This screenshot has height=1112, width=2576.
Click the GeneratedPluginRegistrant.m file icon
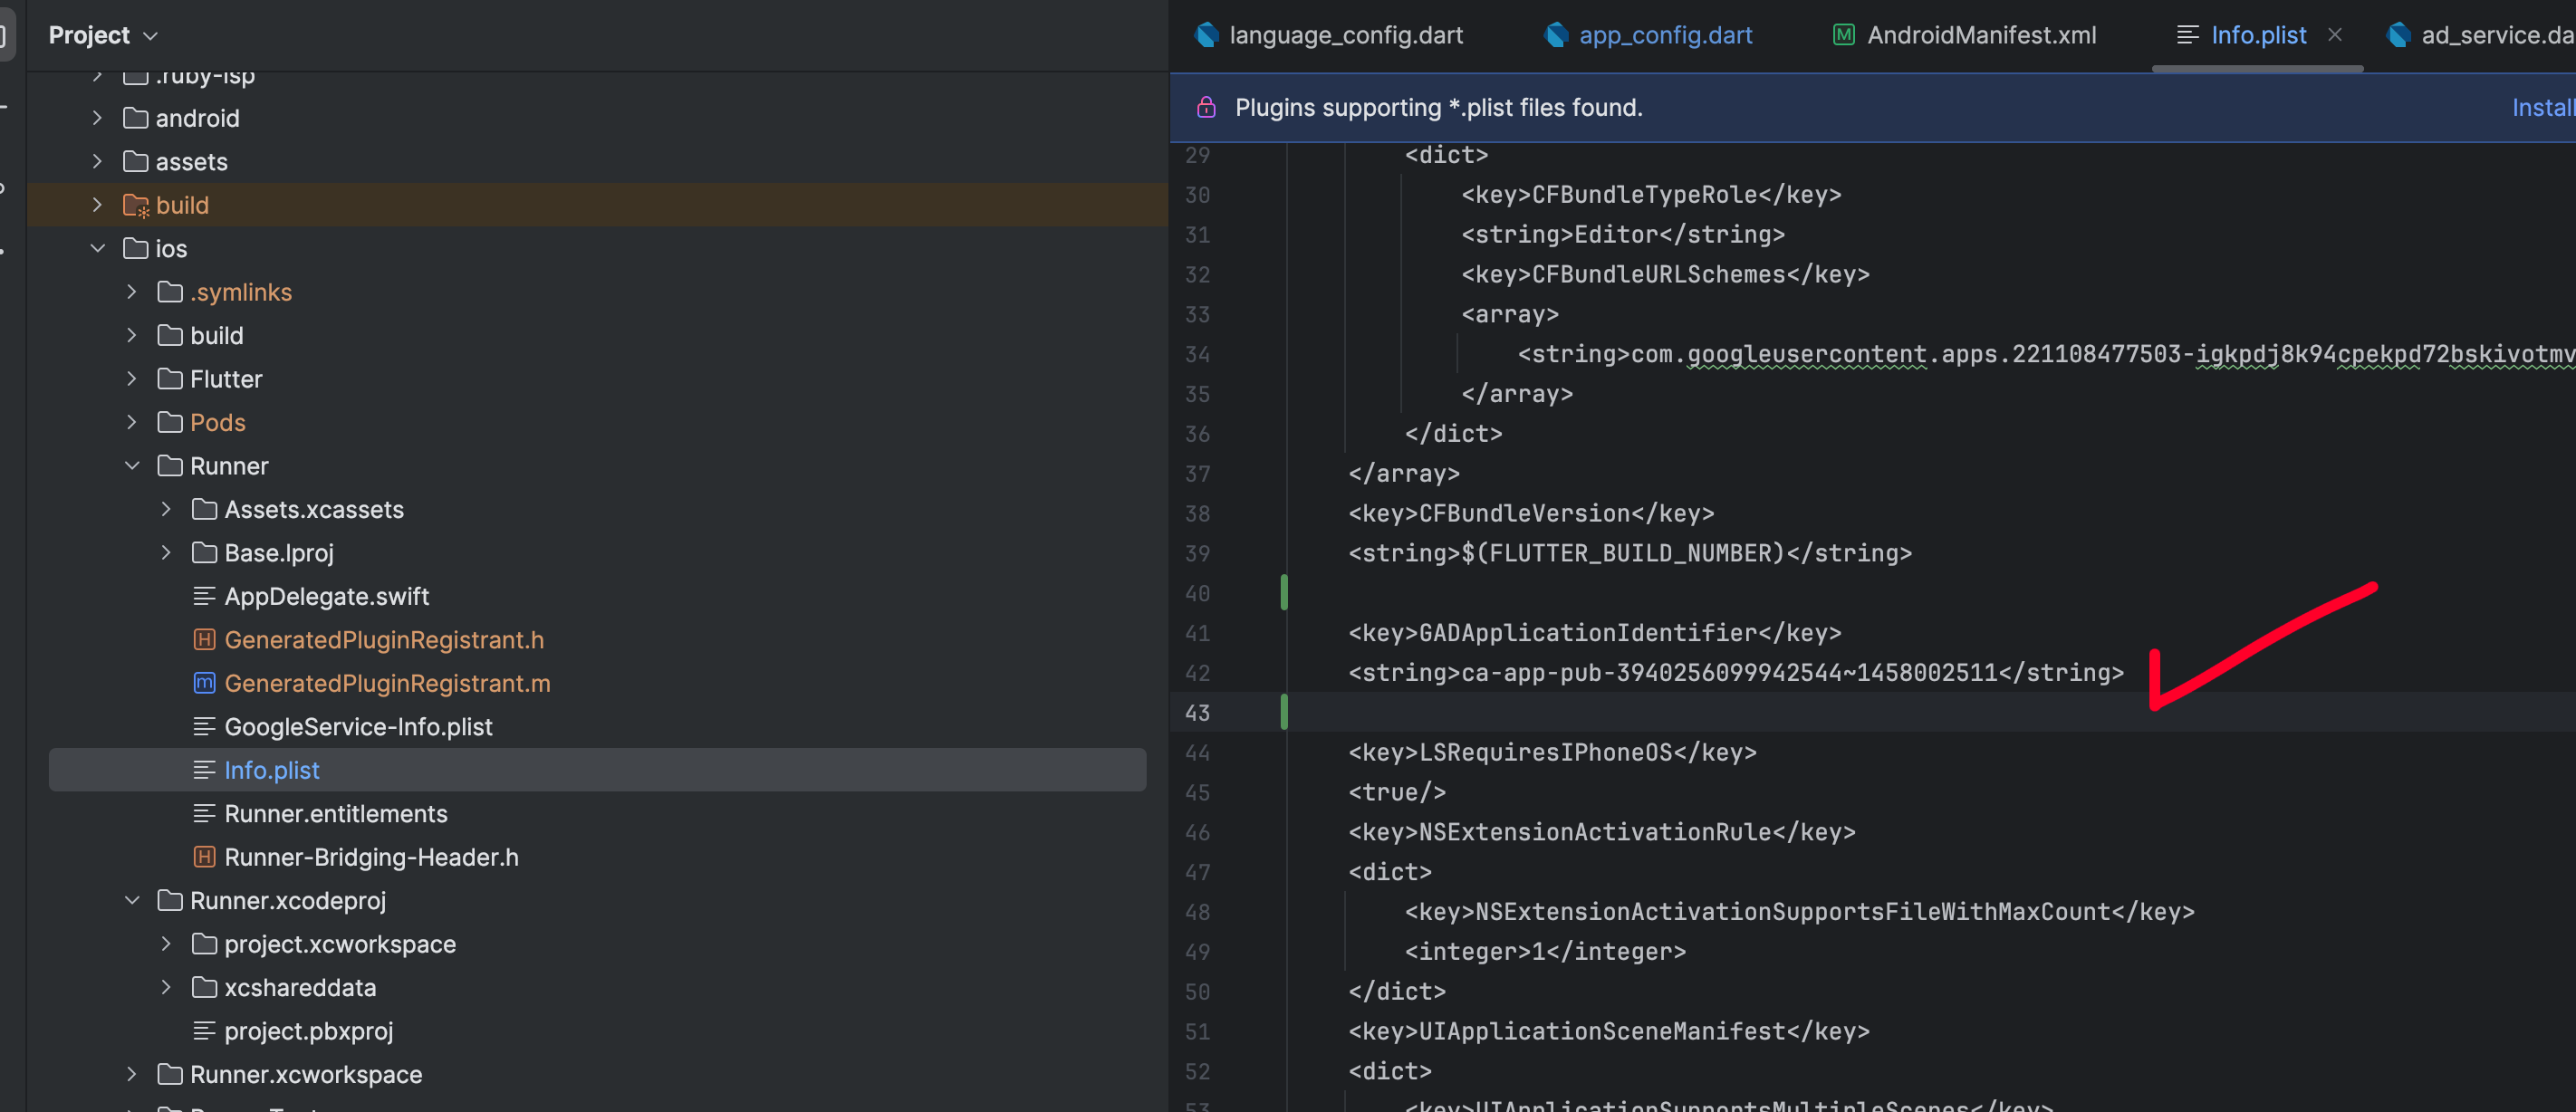click(x=204, y=683)
